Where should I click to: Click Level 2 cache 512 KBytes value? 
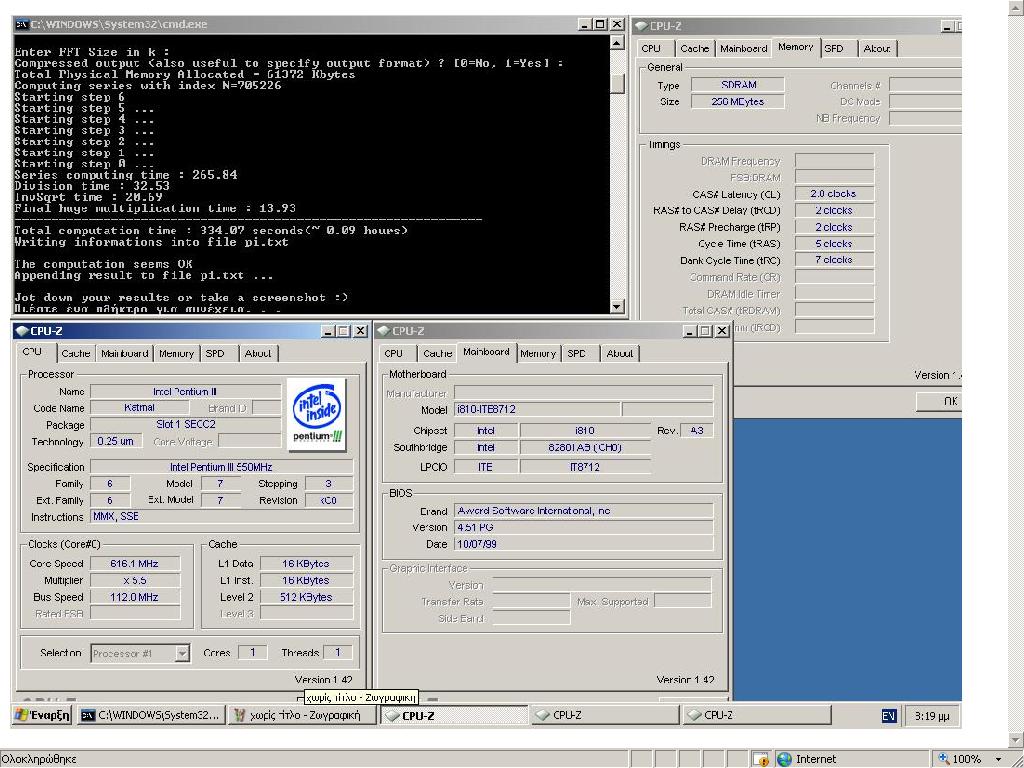point(306,597)
